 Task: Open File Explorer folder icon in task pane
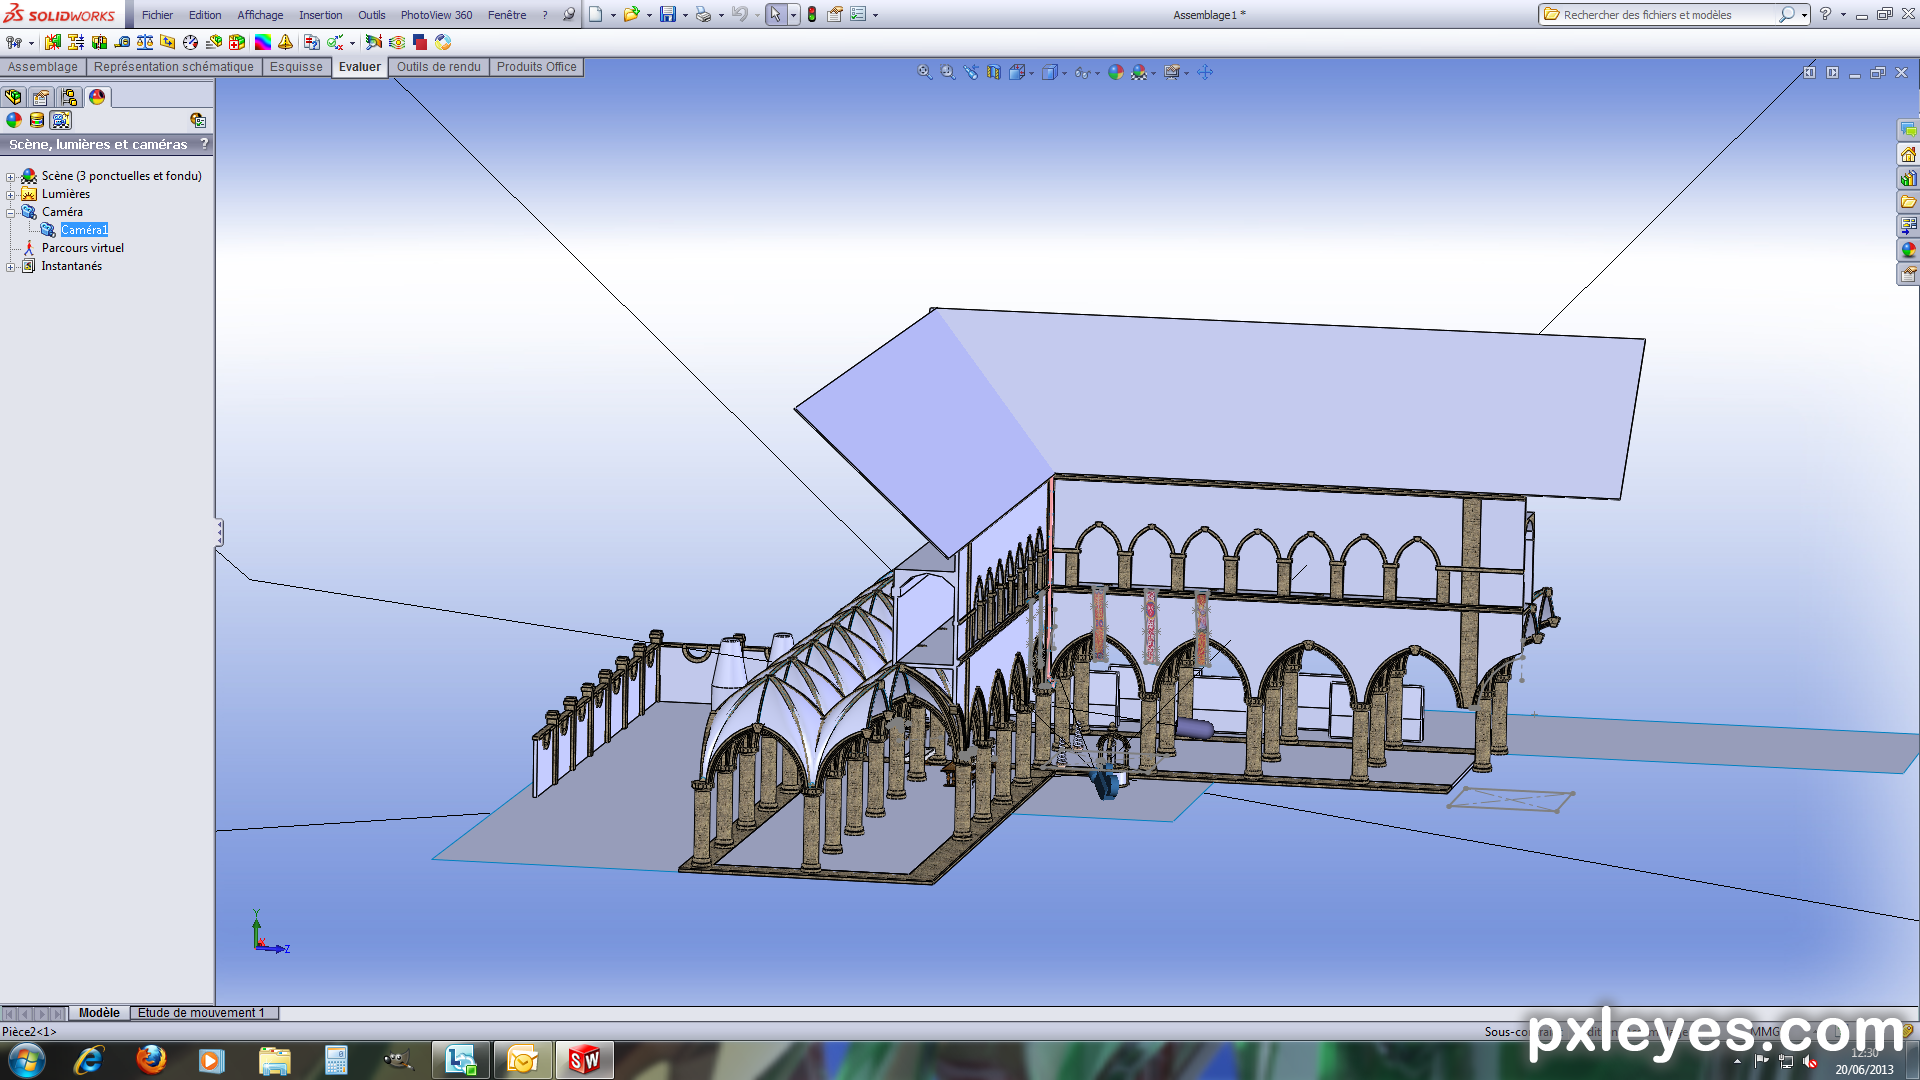(1908, 202)
